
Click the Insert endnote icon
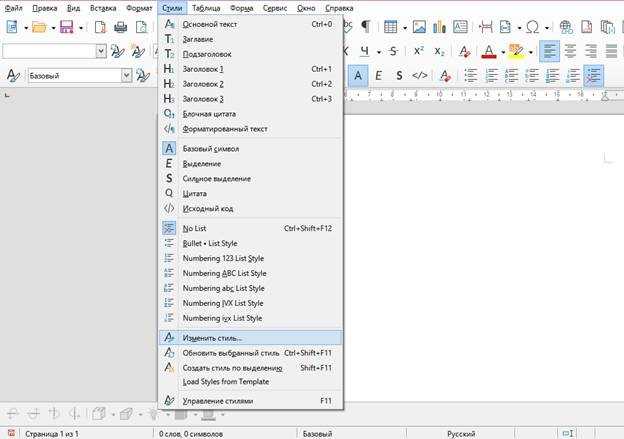pos(608,27)
